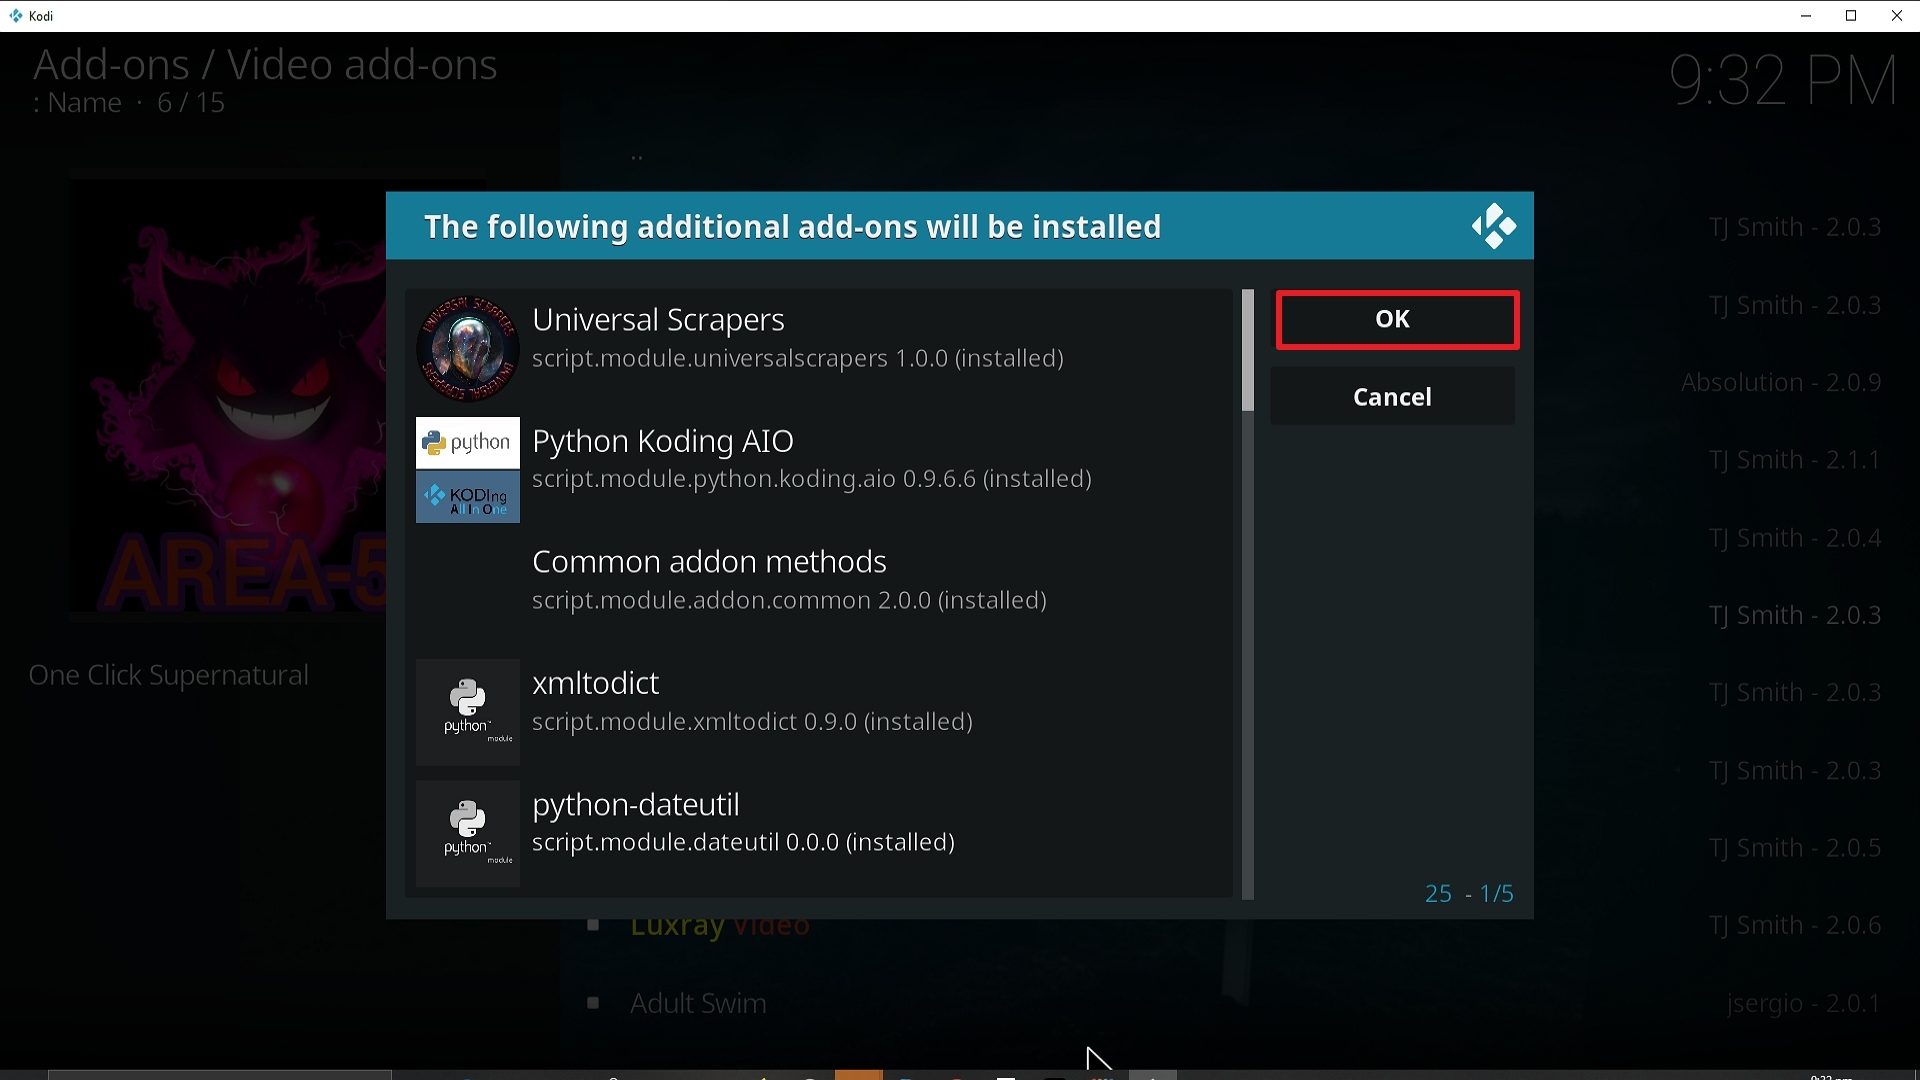Select the xmltodict python module icon
This screenshot has height=1080, width=1920.
click(x=468, y=712)
